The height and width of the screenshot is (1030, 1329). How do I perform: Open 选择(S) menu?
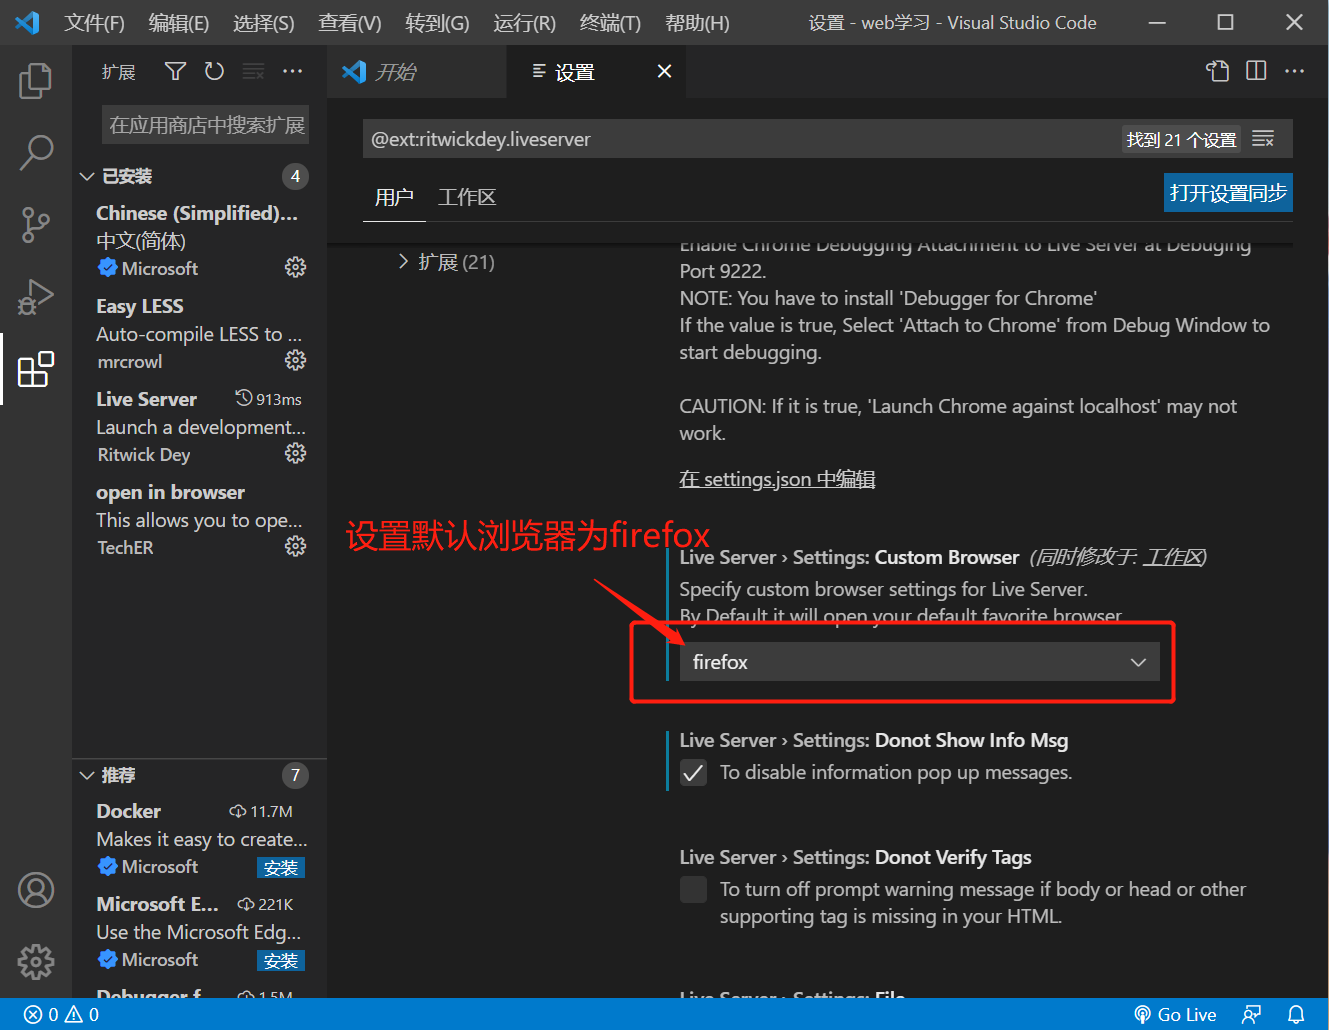[x=264, y=23]
